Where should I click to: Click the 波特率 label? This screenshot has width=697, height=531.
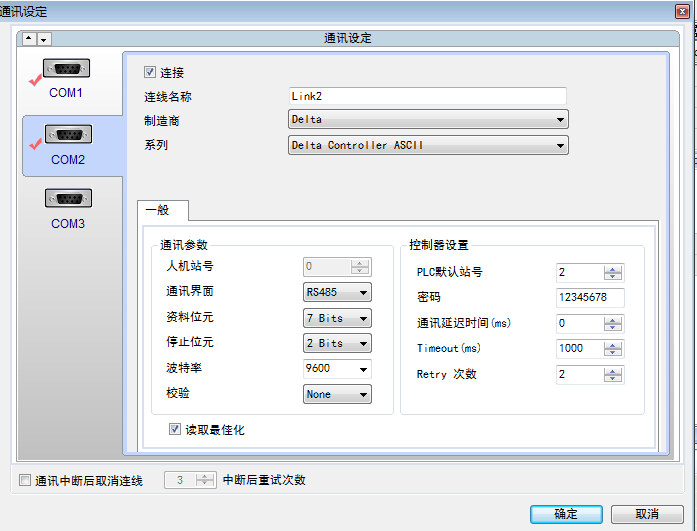[x=184, y=368]
